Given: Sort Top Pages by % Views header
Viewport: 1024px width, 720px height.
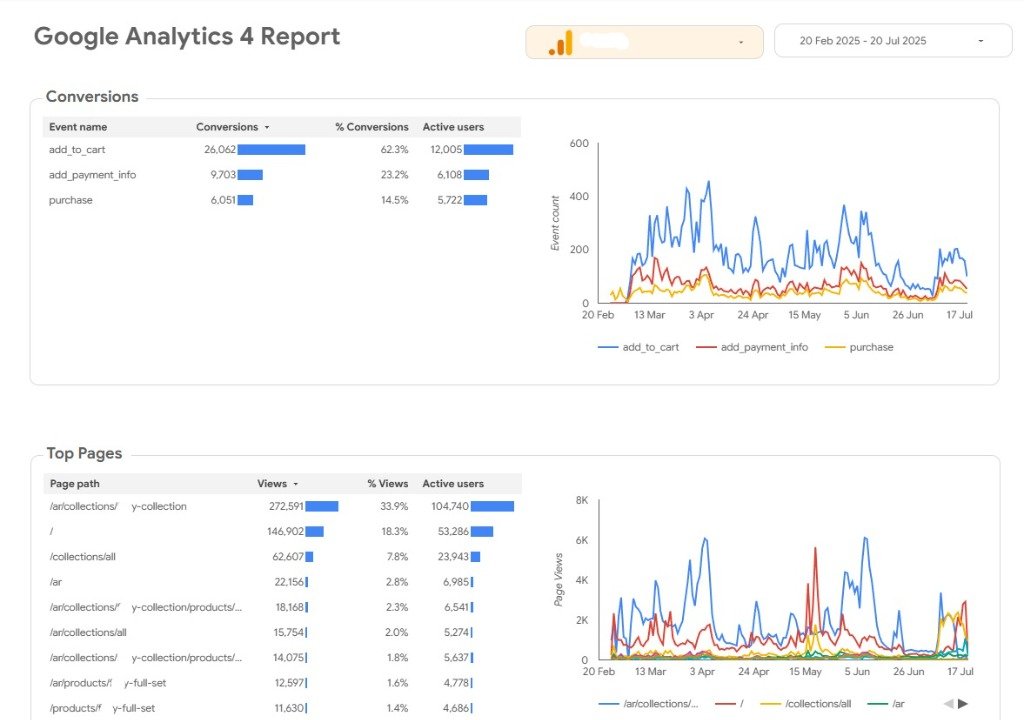Looking at the screenshot, I should pyautogui.click(x=387, y=484).
